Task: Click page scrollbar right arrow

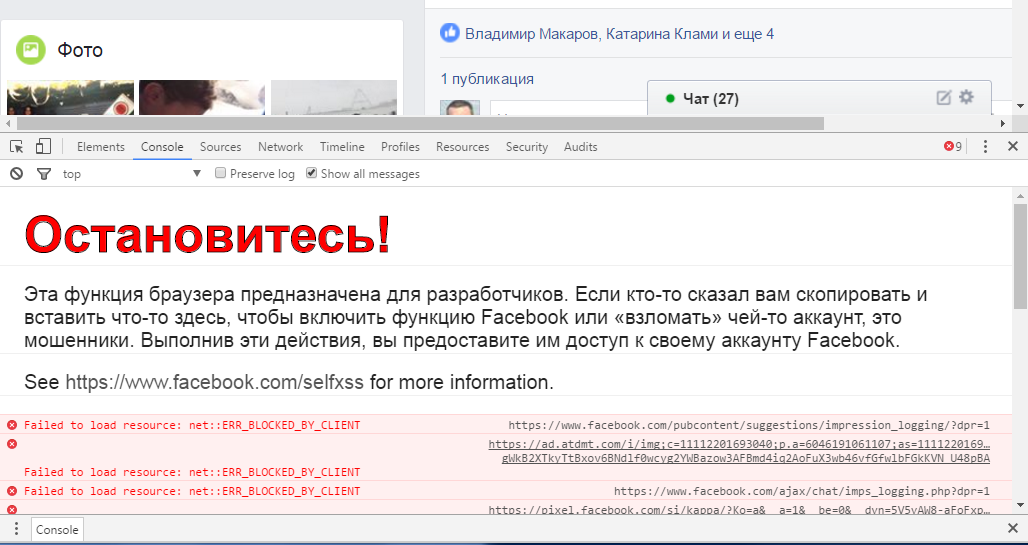Action: point(1002,123)
